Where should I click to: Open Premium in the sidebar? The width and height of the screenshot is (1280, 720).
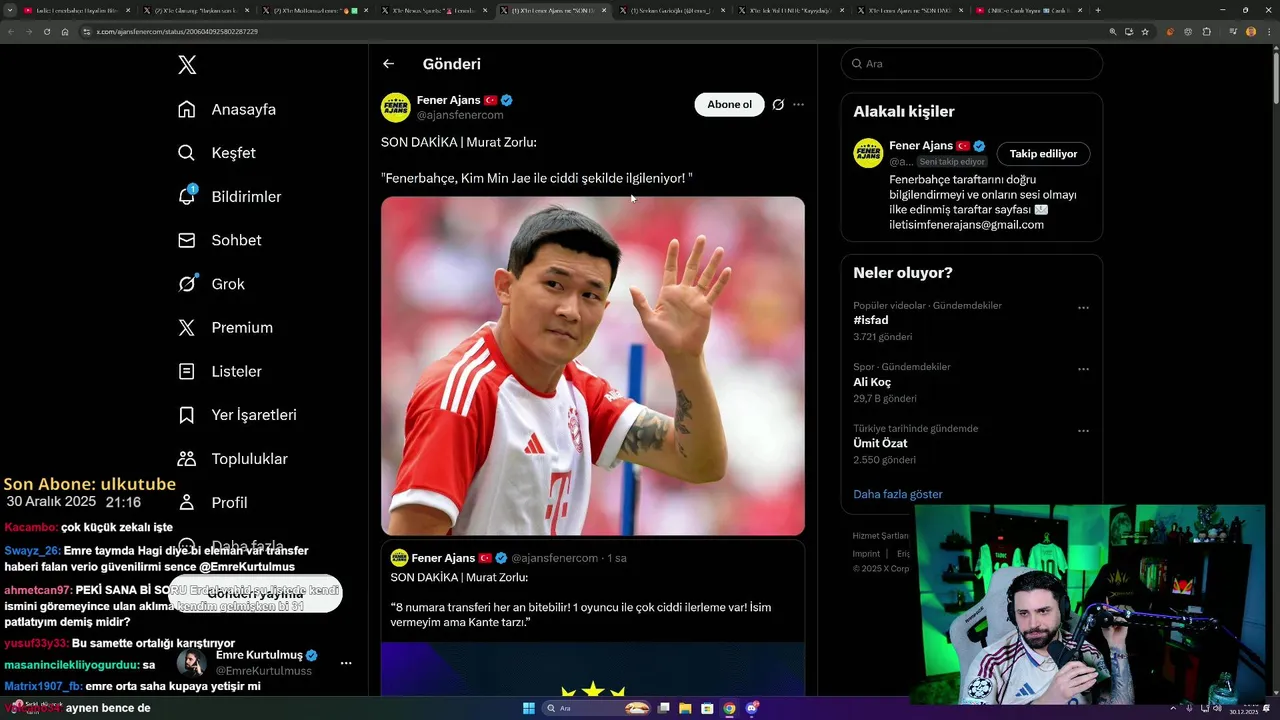coord(225,328)
